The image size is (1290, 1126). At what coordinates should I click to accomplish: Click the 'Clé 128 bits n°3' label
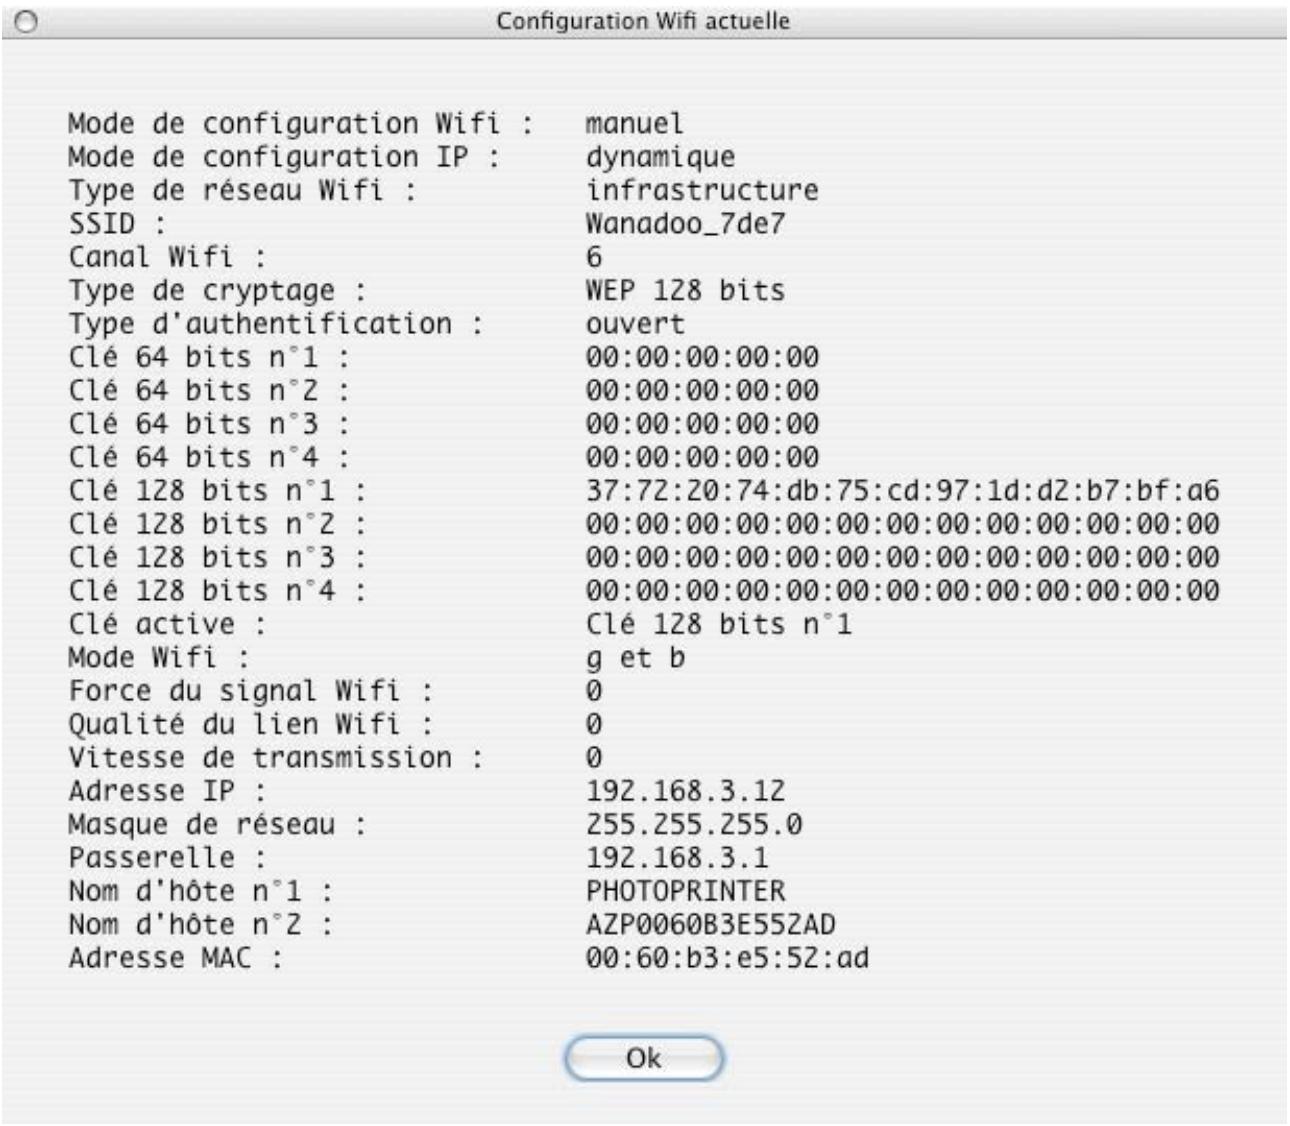pyautogui.click(x=217, y=557)
